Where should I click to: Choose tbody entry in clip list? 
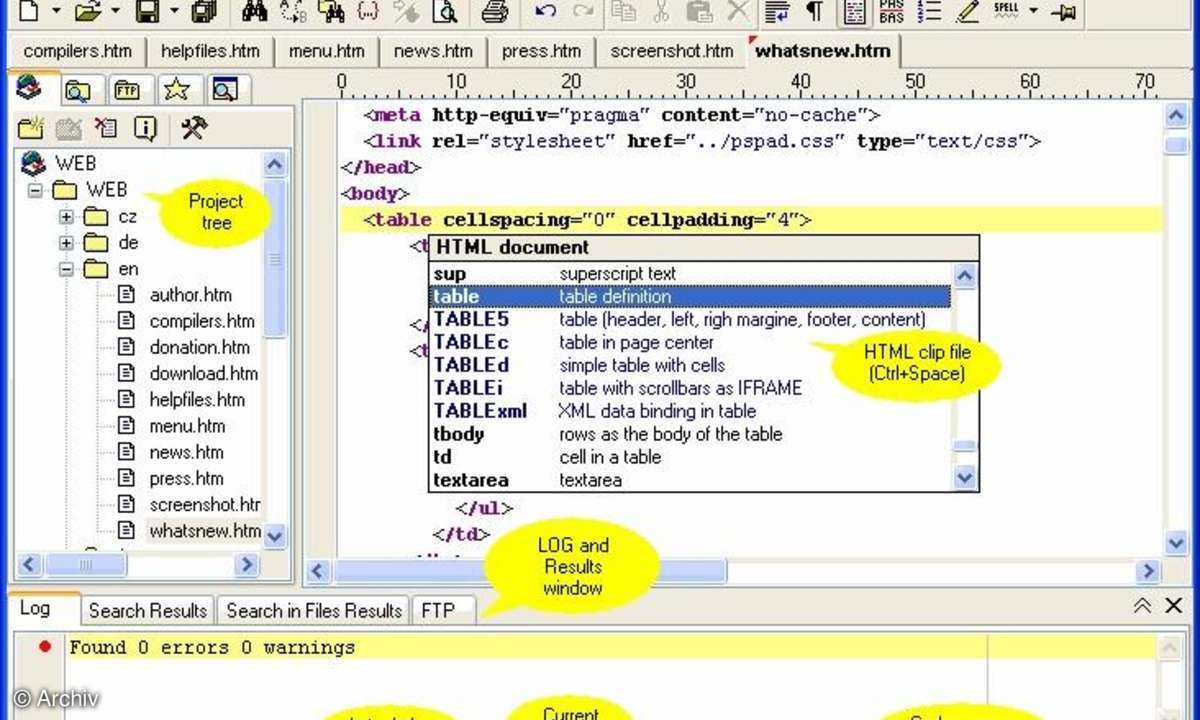click(x=690, y=434)
